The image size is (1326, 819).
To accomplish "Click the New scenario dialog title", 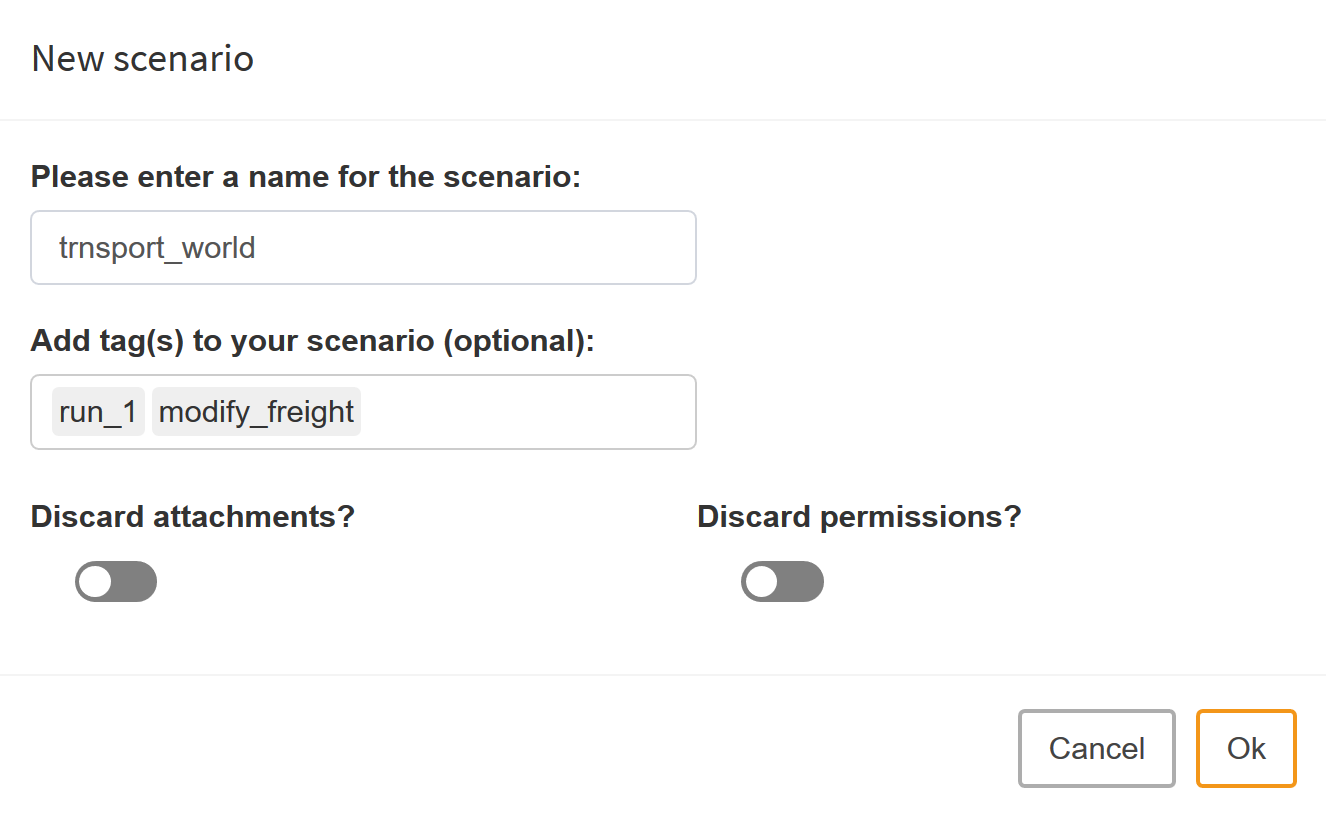I will 142,58.
